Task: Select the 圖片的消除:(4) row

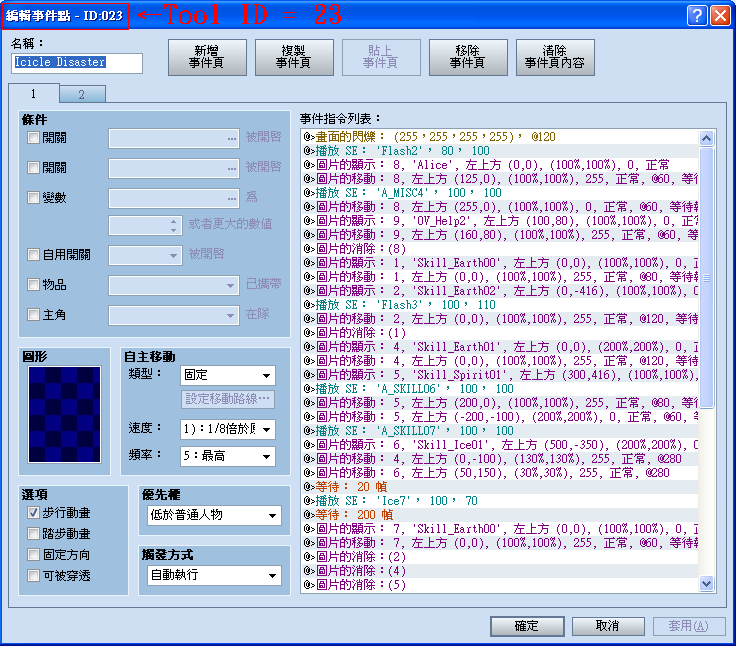Action: tap(499, 571)
